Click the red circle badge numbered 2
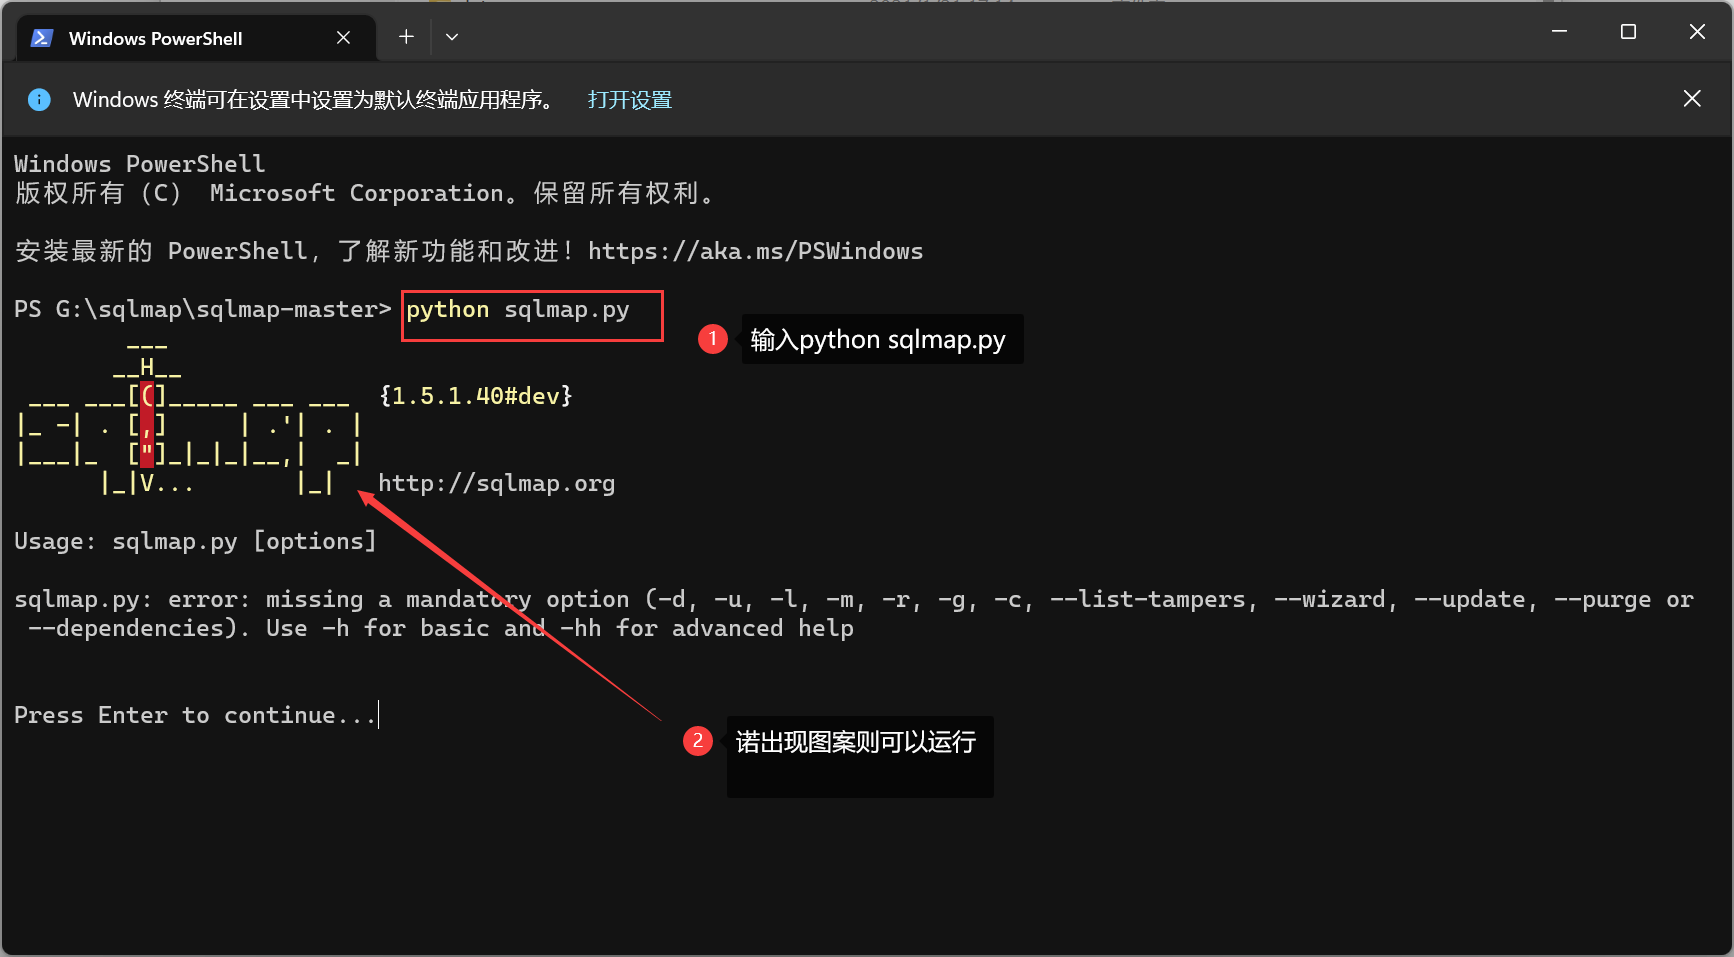This screenshot has height=957, width=1734. click(x=697, y=741)
